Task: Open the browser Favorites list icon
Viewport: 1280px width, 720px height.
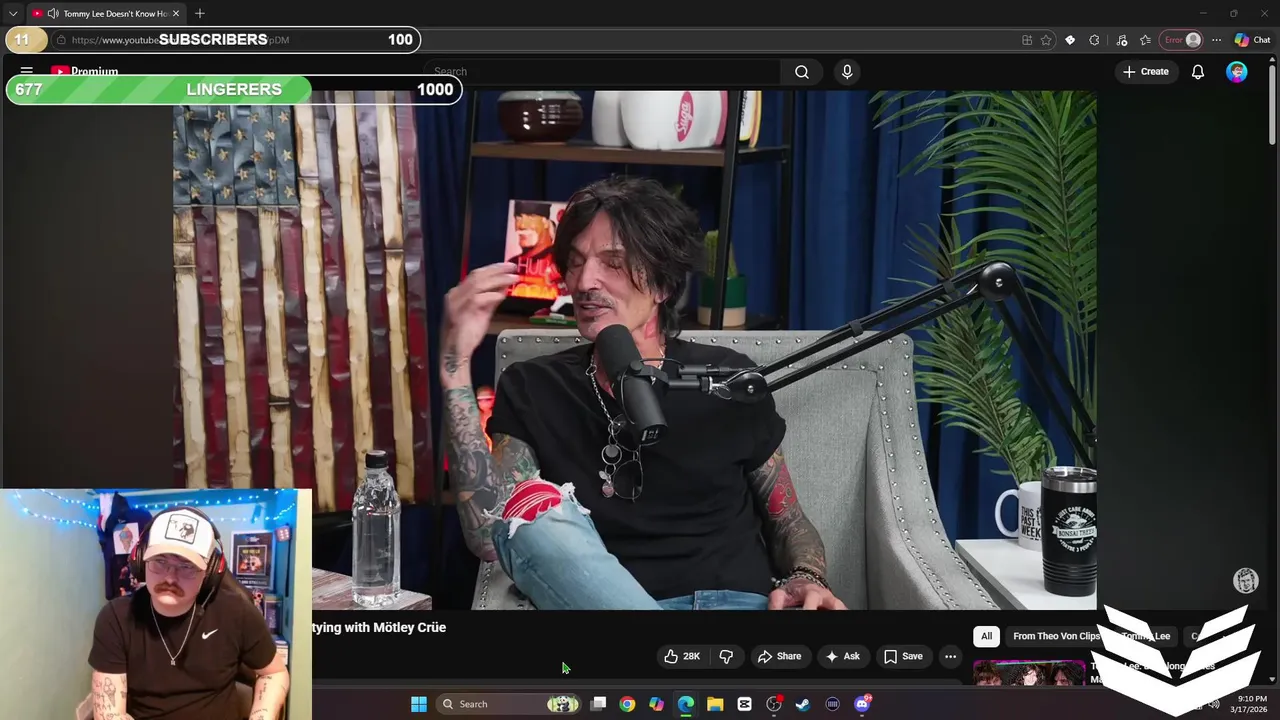Action: click(x=1145, y=40)
